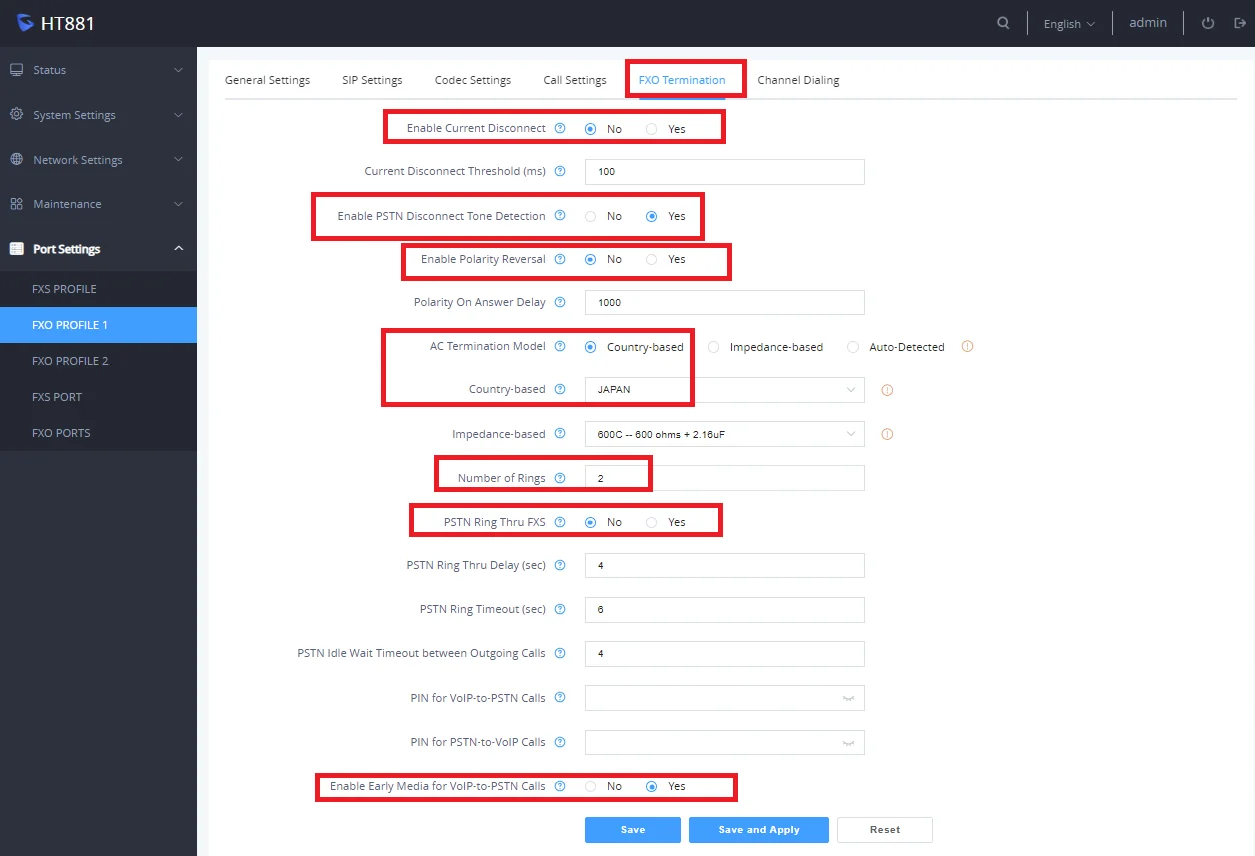Open help icon for Enable Polarity Reversal
This screenshot has width=1255, height=856.
pos(560,259)
